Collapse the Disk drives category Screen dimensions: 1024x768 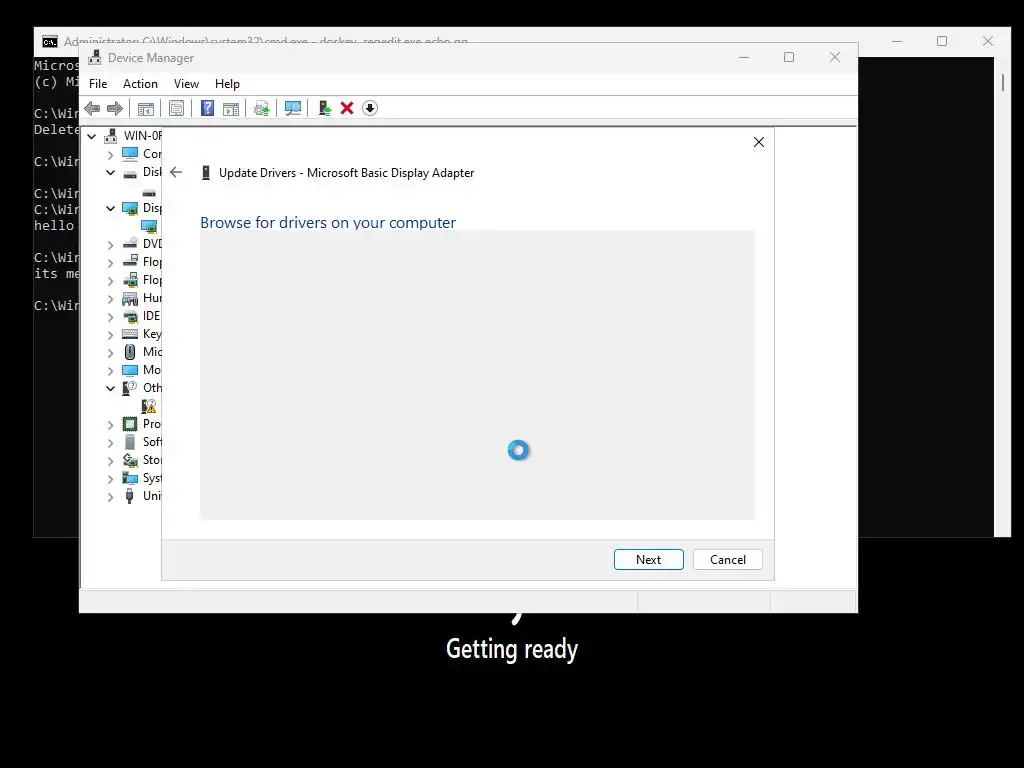click(x=110, y=172)
